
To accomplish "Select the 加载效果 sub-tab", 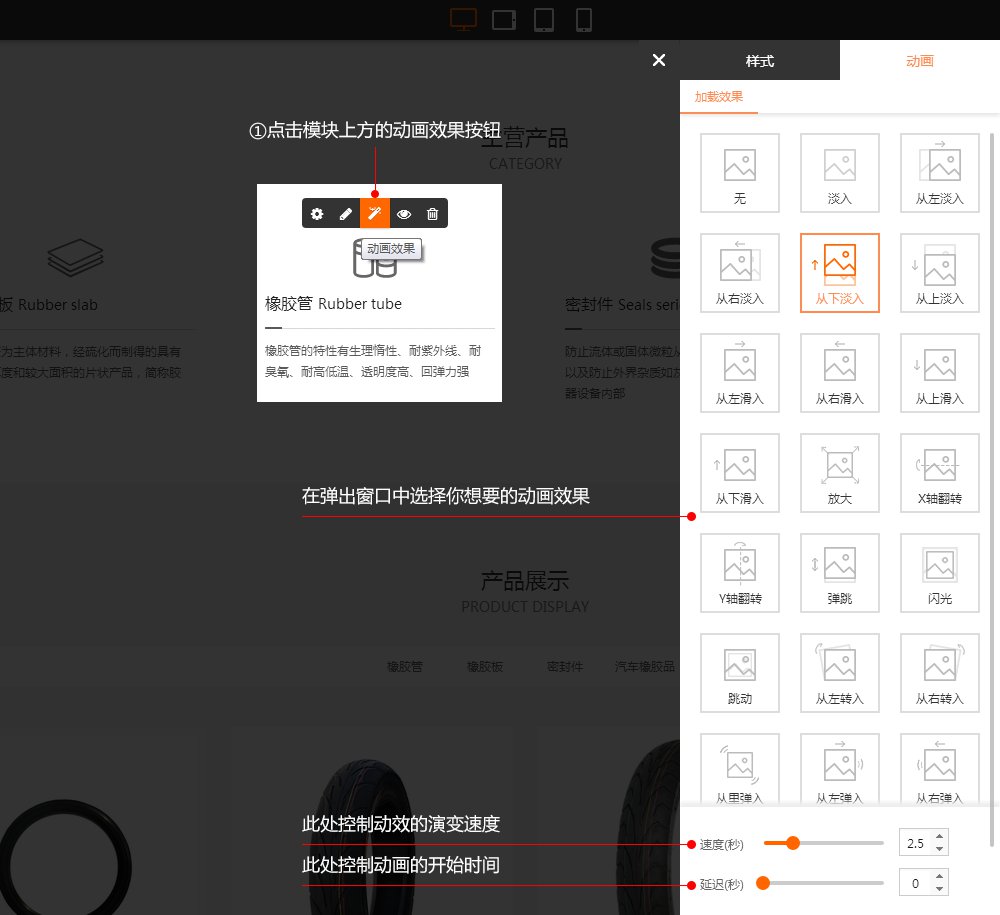I will (x=719, y=97).
